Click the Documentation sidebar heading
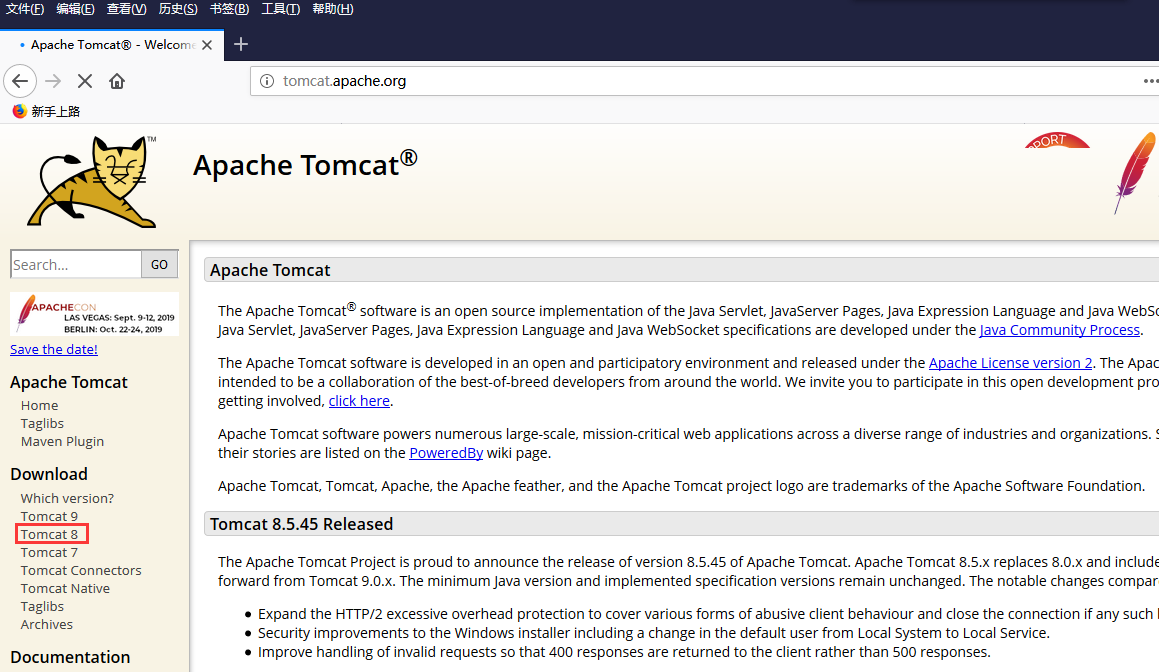This screenshot has height=672, width=1159. 70,657
